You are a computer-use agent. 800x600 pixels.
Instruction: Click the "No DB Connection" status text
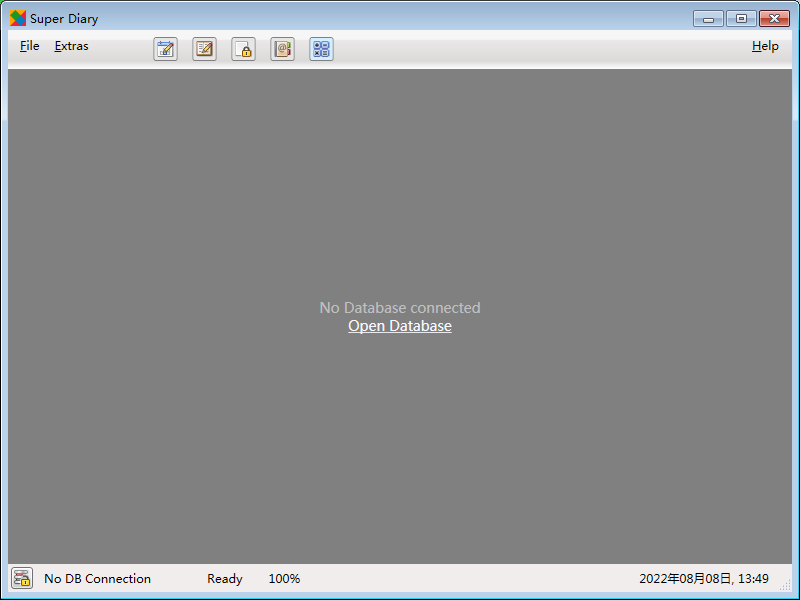(x=97, y=579)
